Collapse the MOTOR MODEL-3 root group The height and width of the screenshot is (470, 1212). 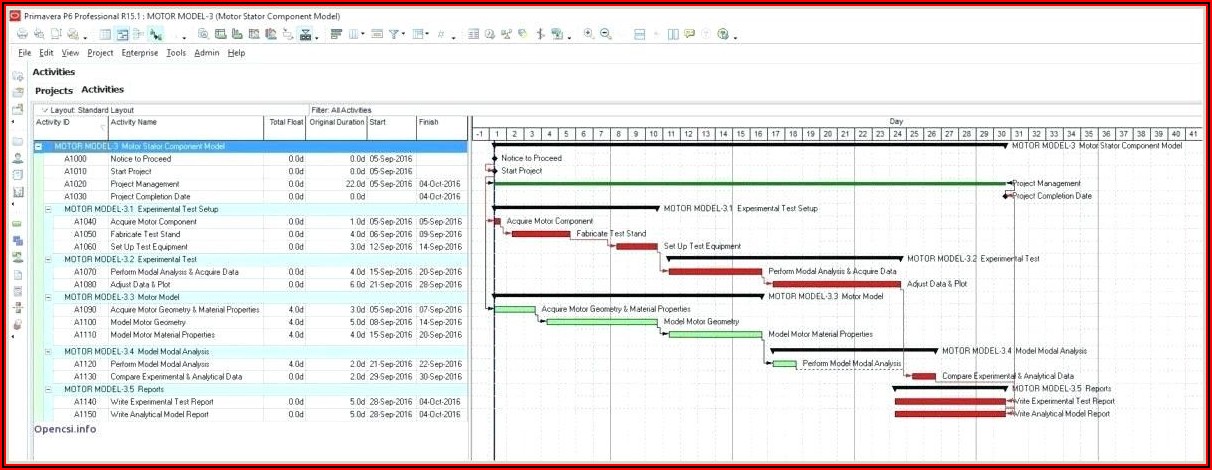point(39,146)
